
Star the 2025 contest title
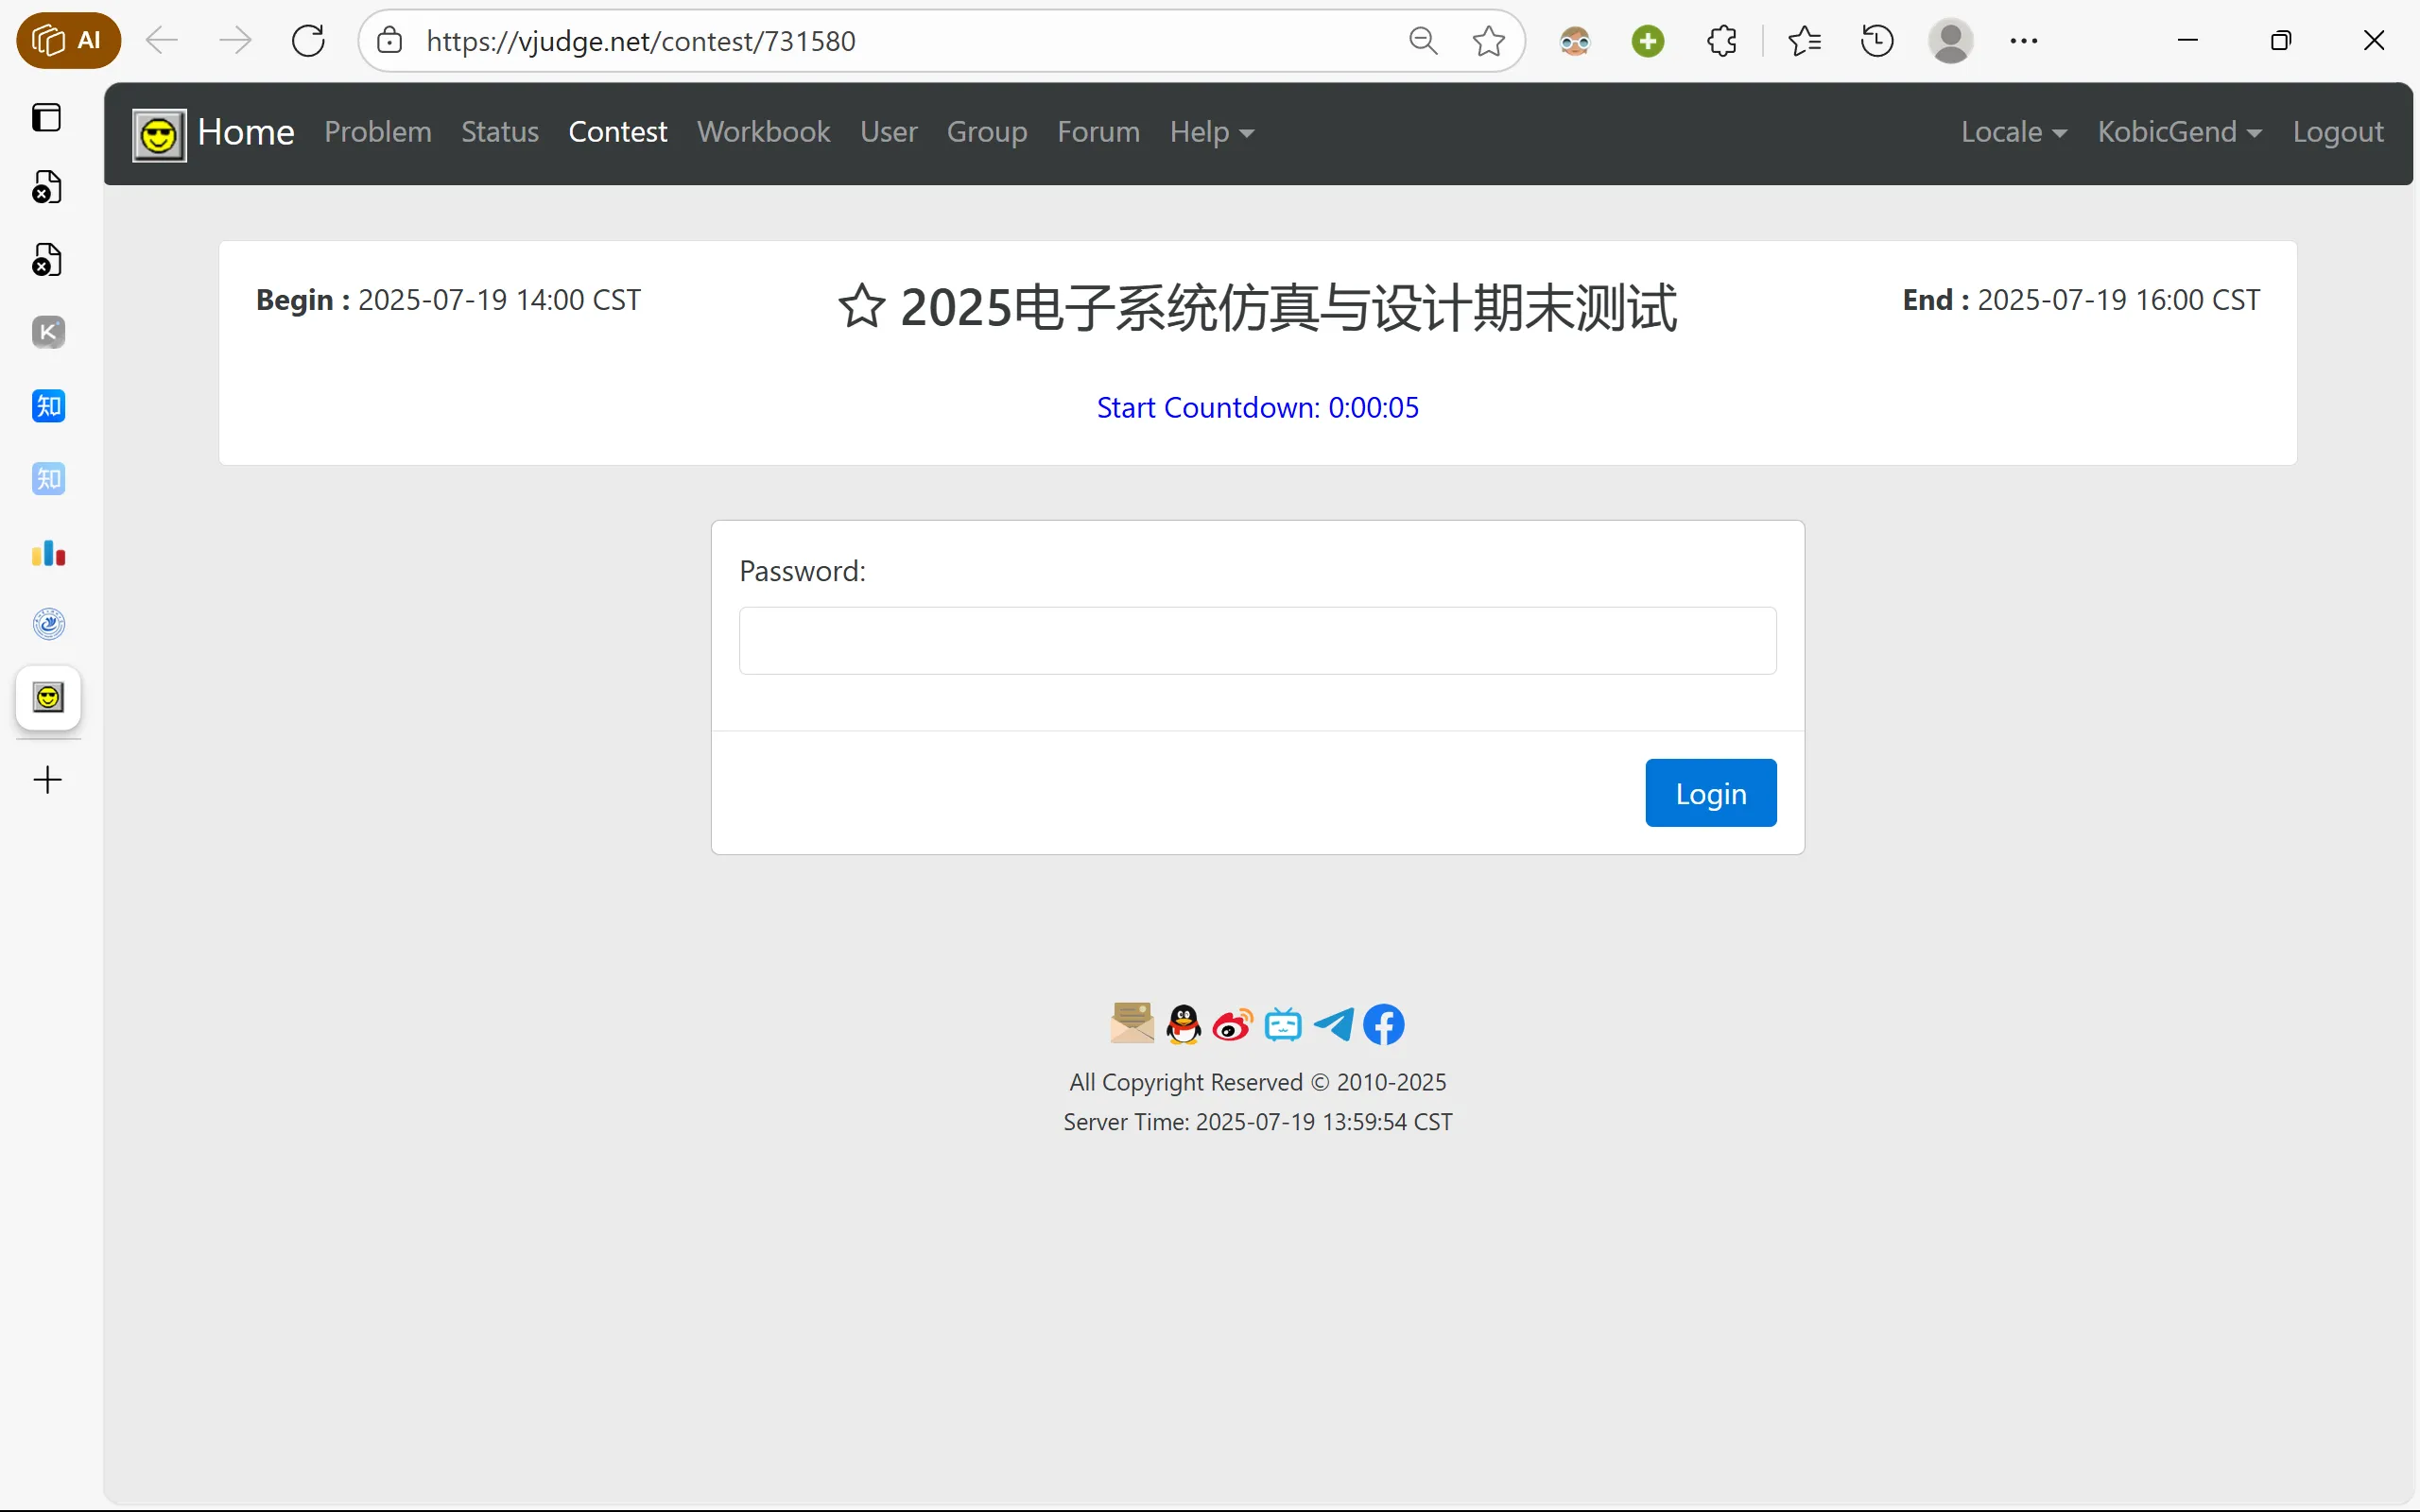click(x=861, y=305)
